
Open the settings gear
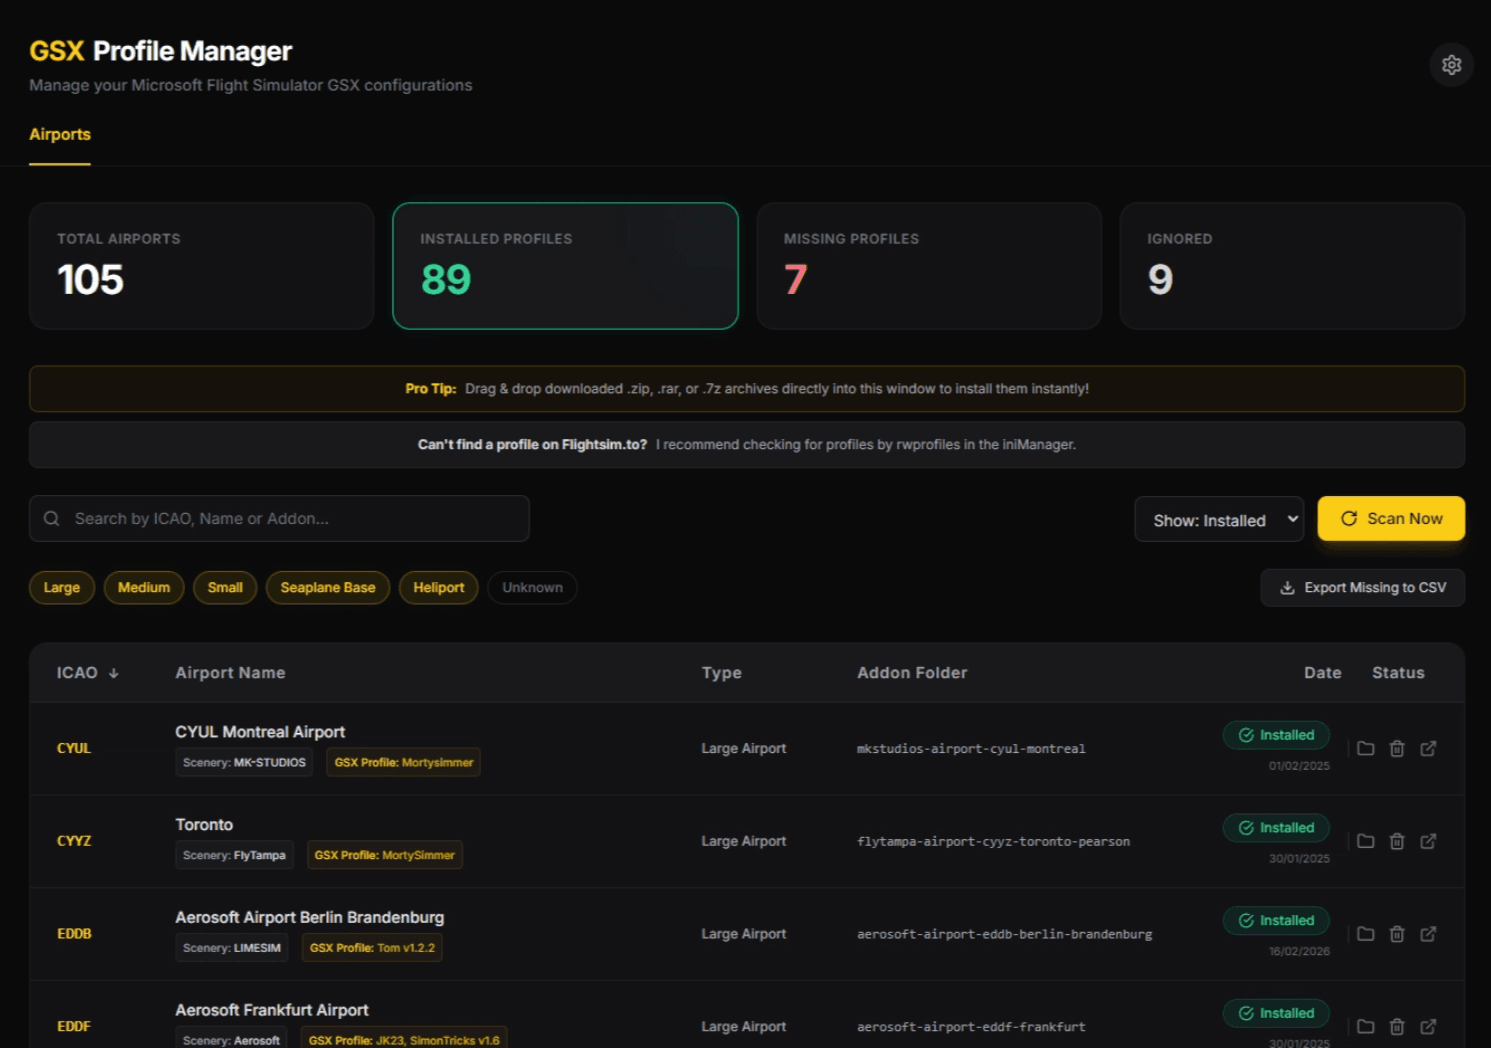[x=1452, y=64]
